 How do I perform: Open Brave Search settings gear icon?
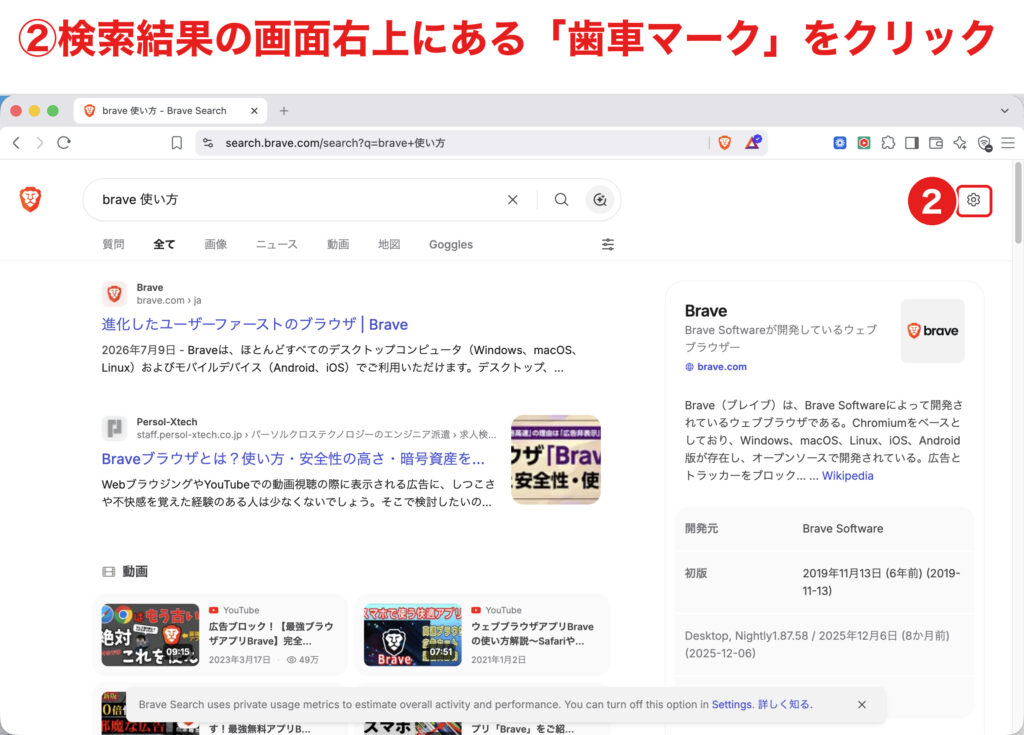[x=973, y=200]
